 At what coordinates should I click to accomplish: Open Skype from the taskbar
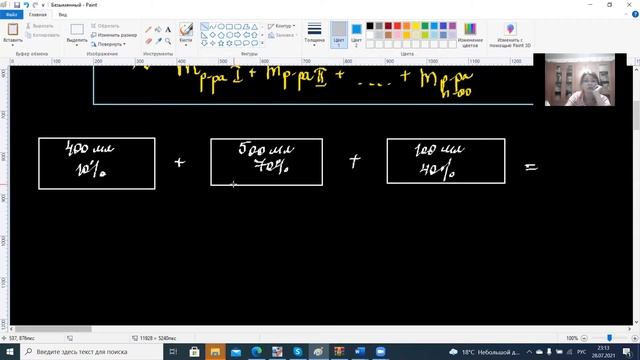point(298,351)
